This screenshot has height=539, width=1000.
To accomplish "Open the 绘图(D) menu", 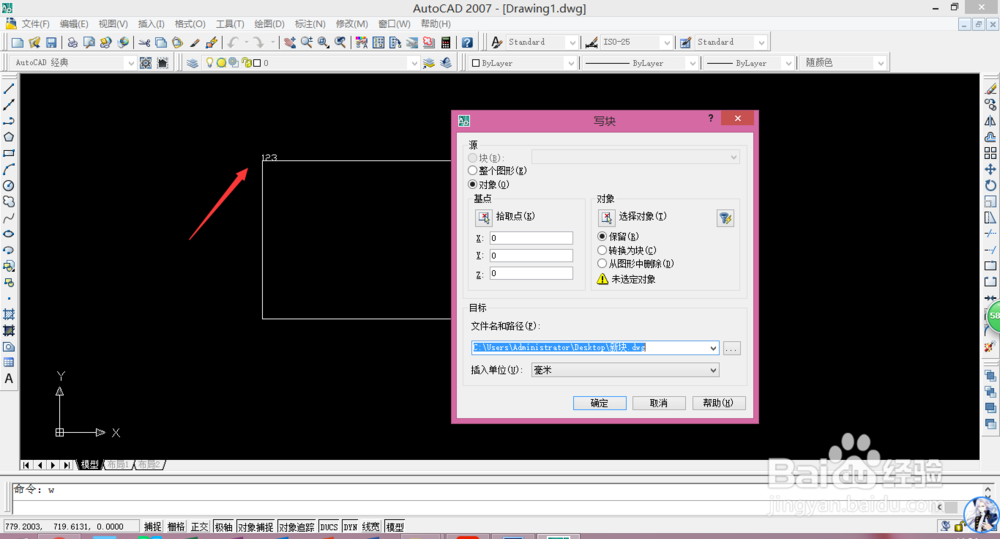I will (x=269, y=24).
